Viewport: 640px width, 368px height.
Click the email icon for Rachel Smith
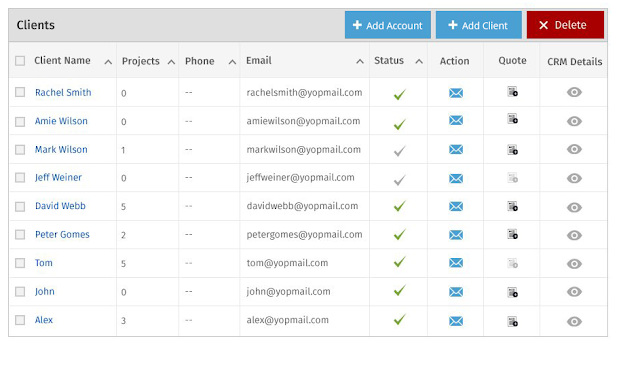[x=456, y=93]
